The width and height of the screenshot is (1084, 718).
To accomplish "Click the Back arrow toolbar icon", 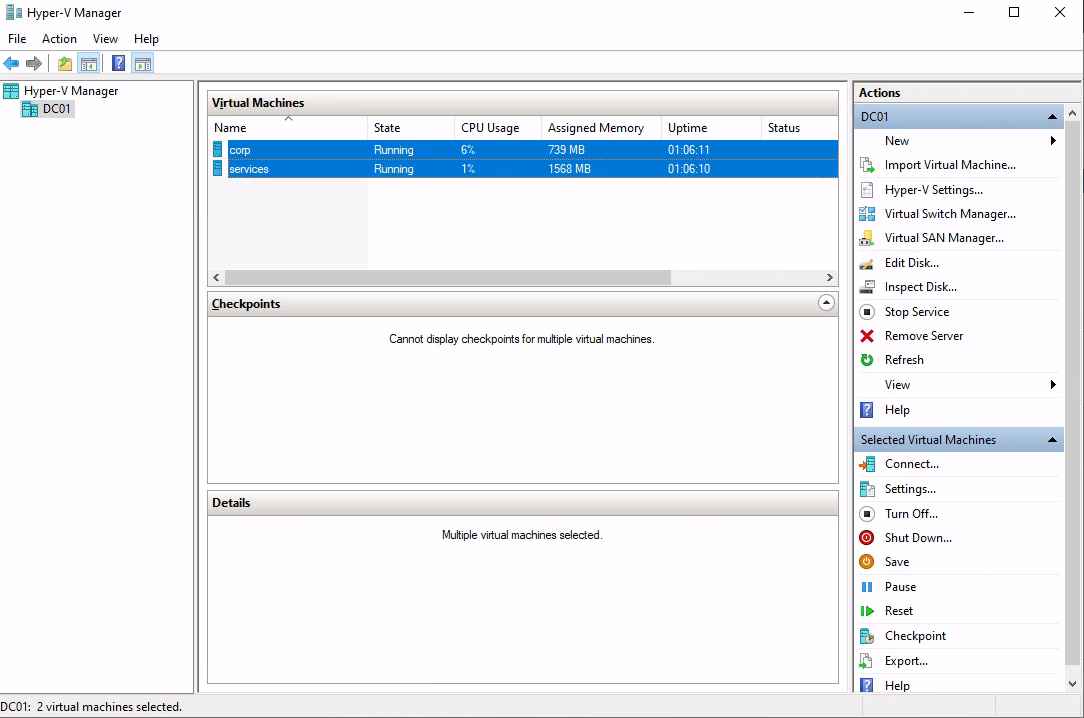I will [x=11, y=64].
